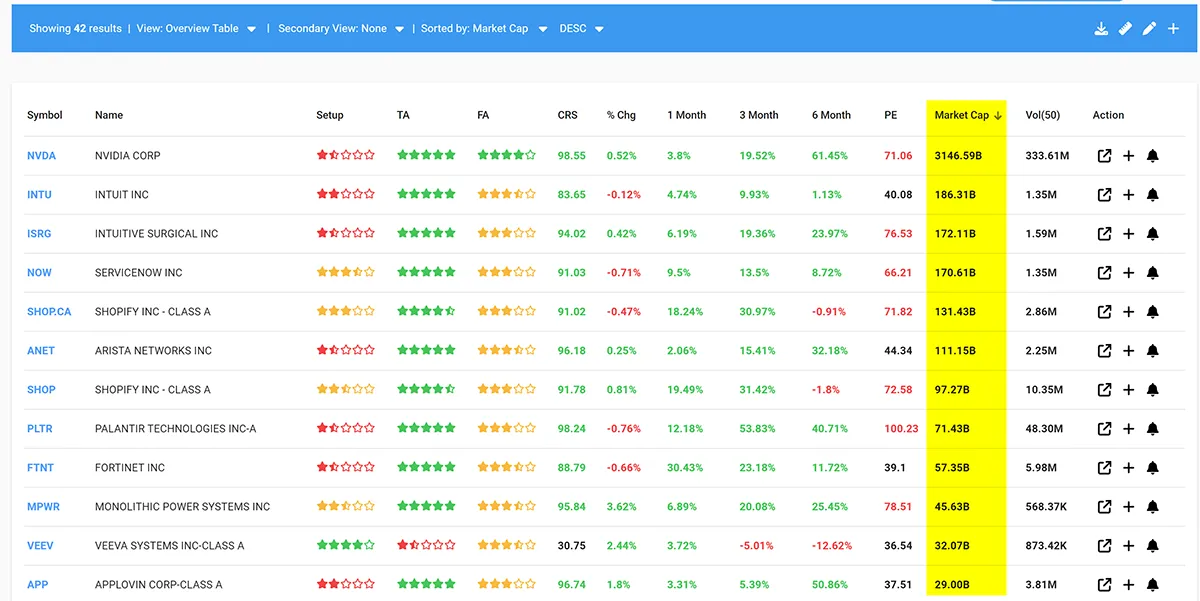The width and height of the screenshot is (1200, 601).
Task: Add NOW to watchlist with plus icon
Action: [1128, 273]
